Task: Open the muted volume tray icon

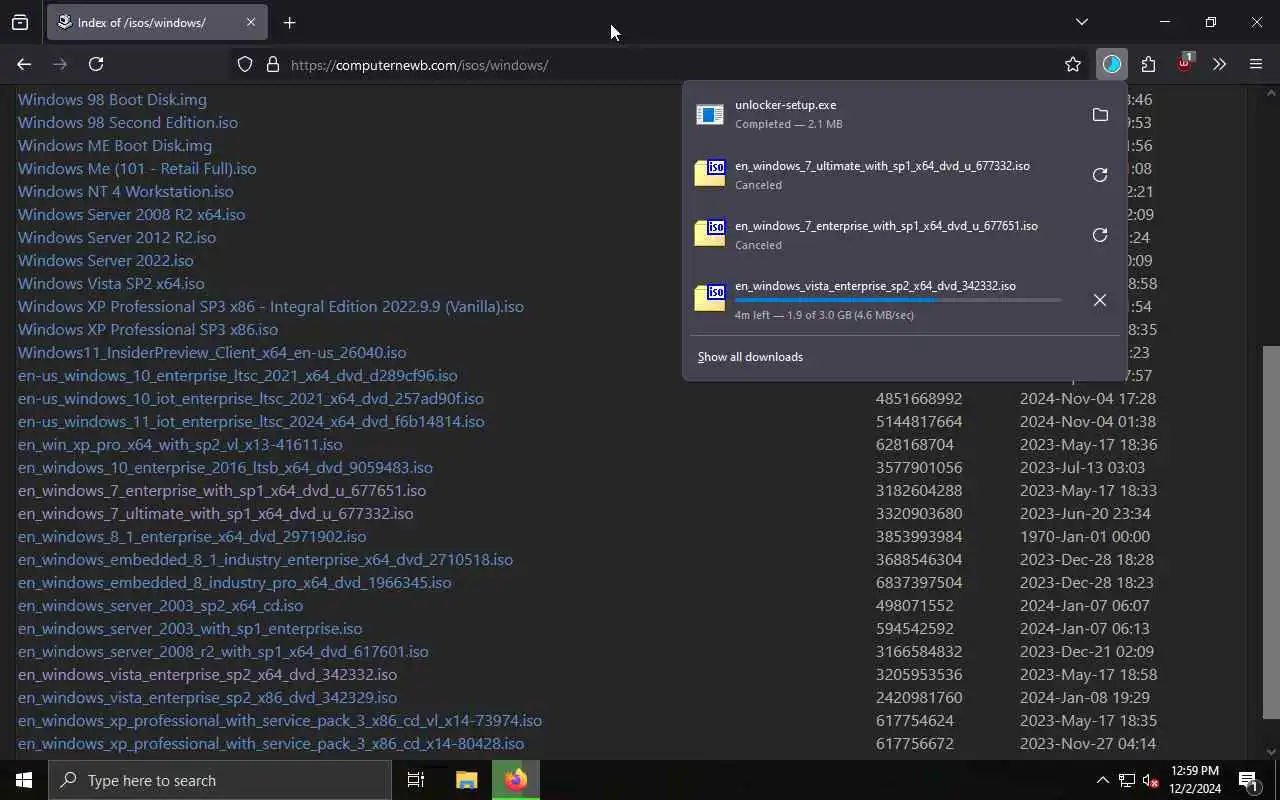Action: pyautogui.click(x=1151, y=780)
